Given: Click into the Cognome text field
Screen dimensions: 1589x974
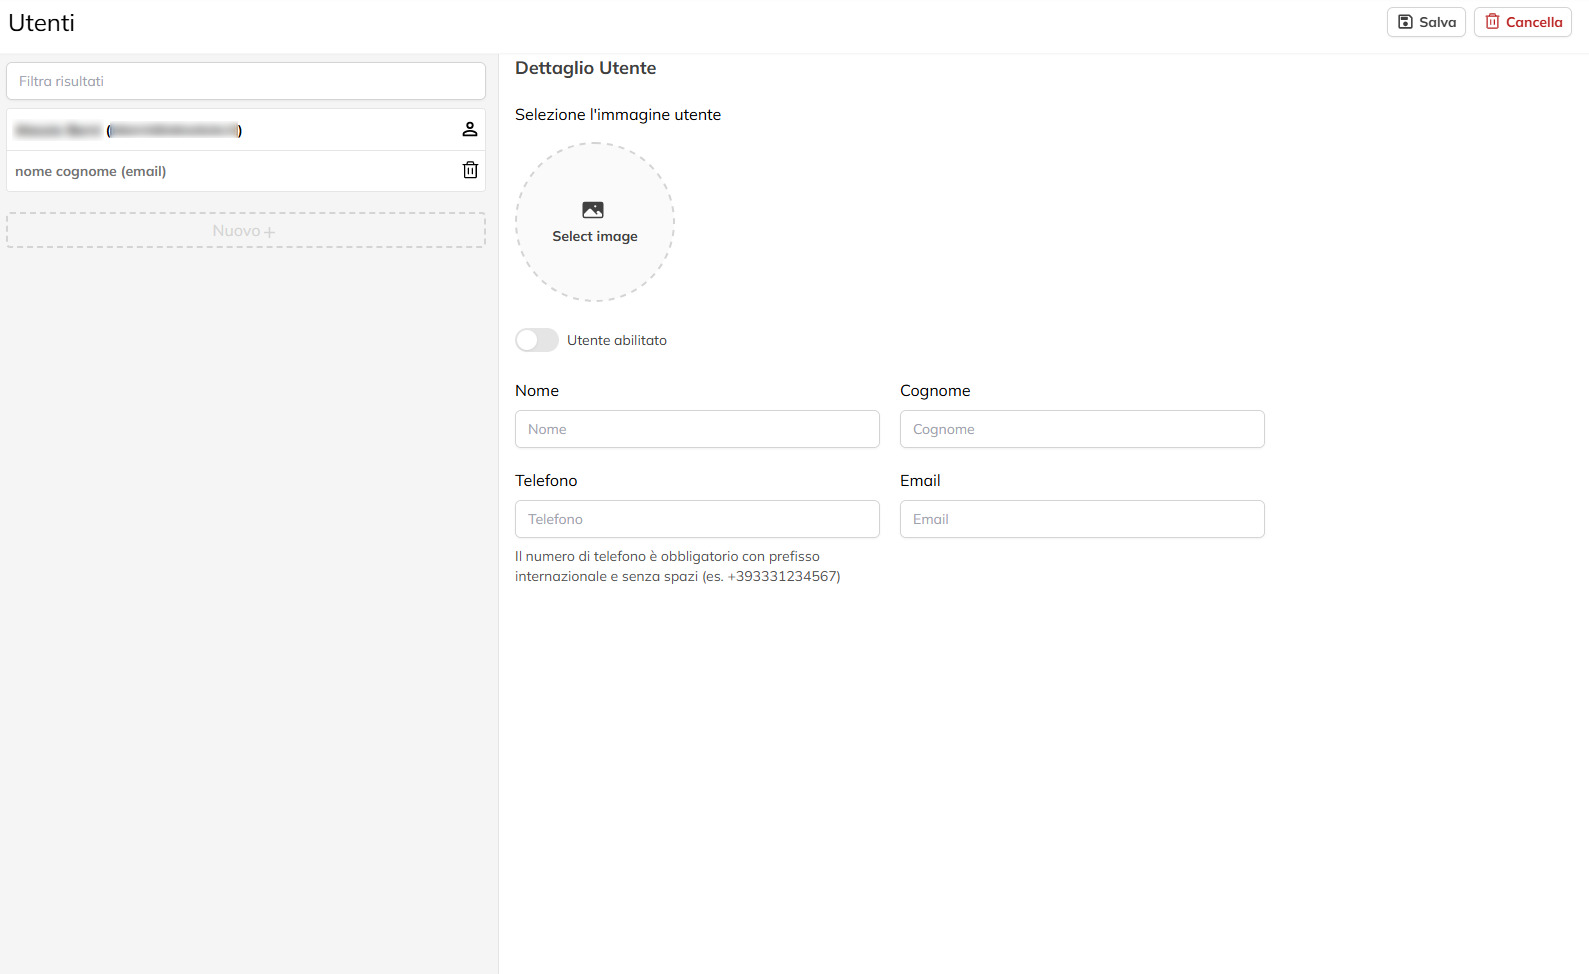Looking at the screenshot, I should click(x=1082, y=429).
